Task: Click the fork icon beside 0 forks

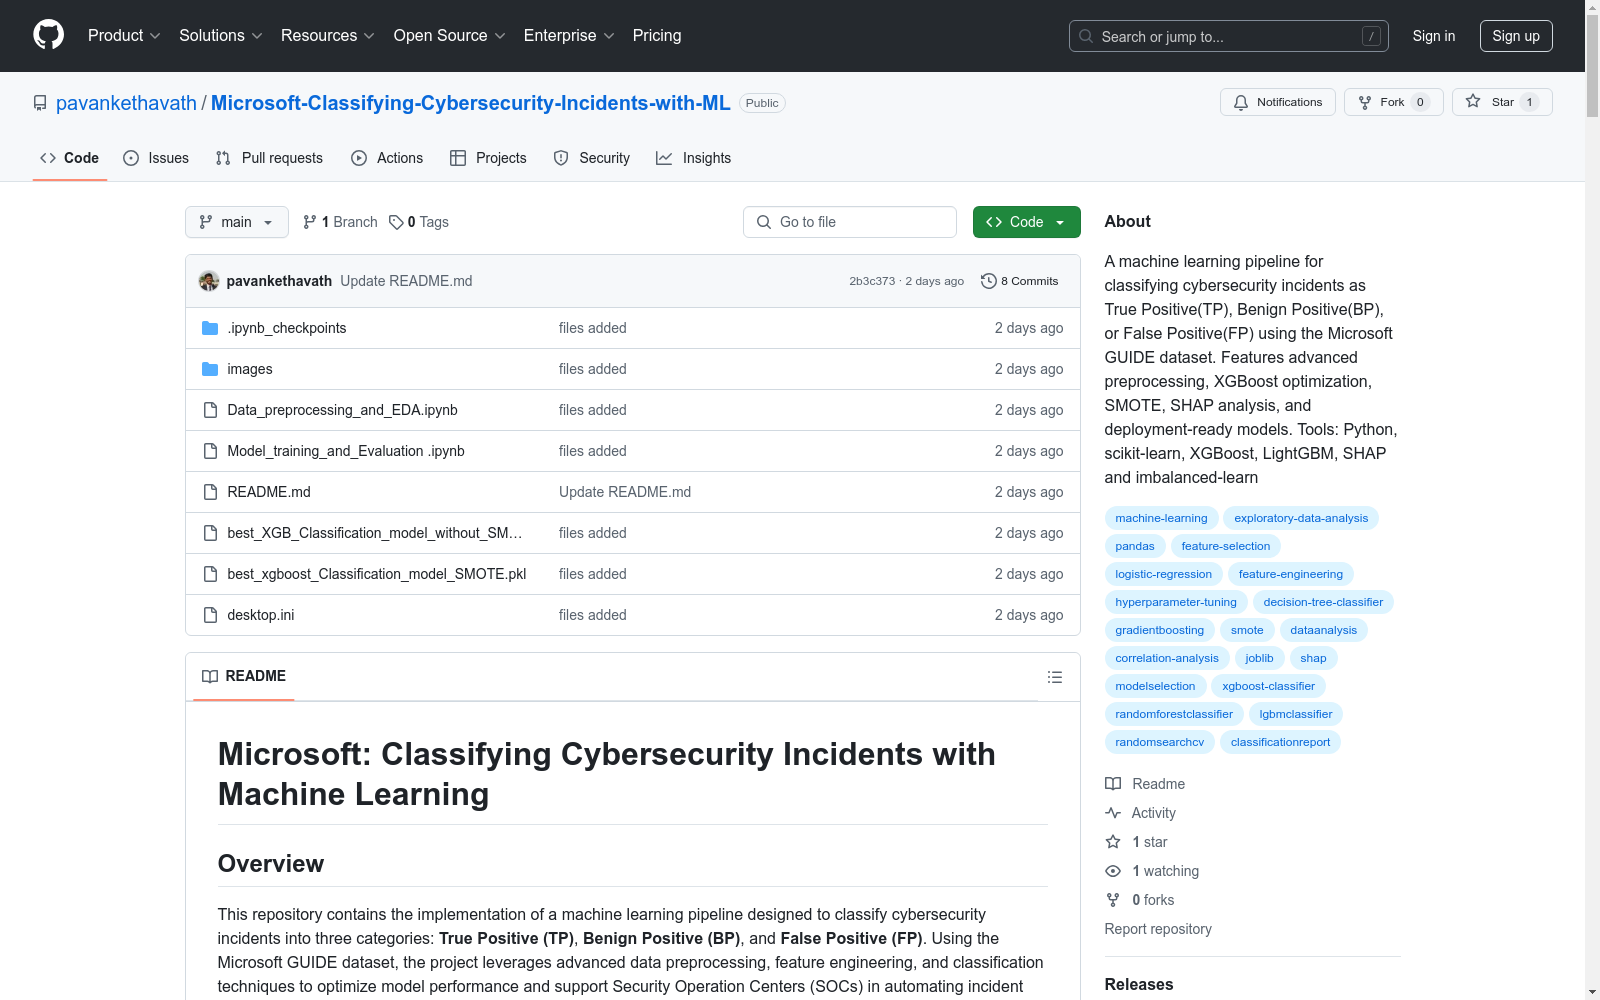Action: click(x=1113, y=900)
